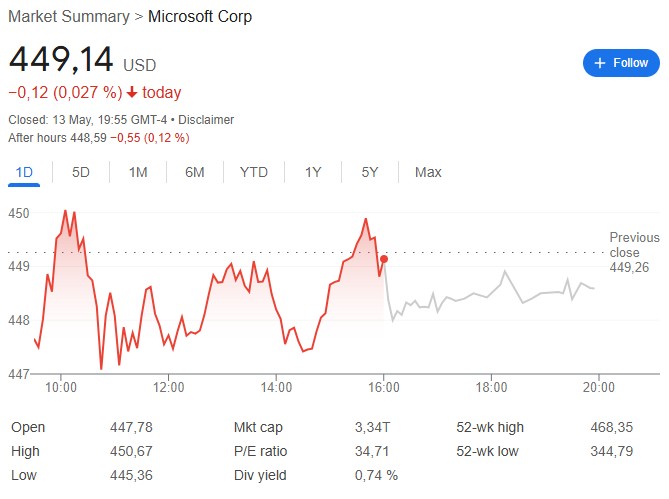The image size is (669, 499).
Task: View the 5Y price history
Action: (370, 172)
